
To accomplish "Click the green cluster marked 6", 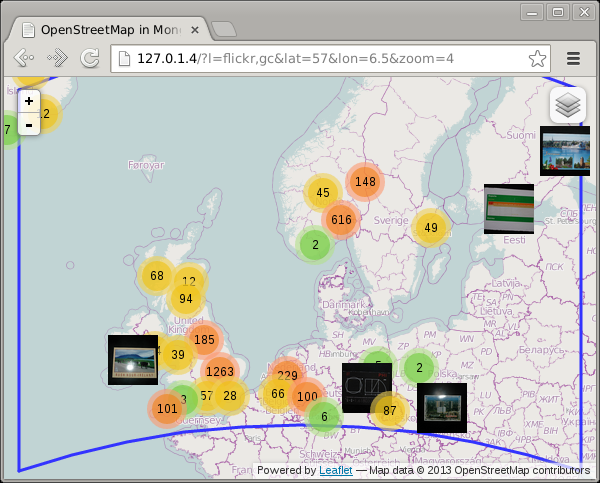I will [324, 416].
